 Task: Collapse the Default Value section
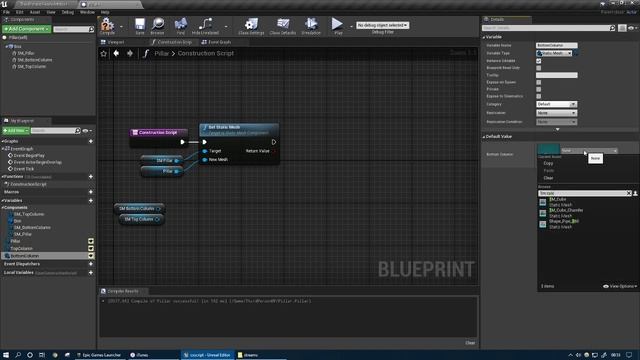[484, 137]
